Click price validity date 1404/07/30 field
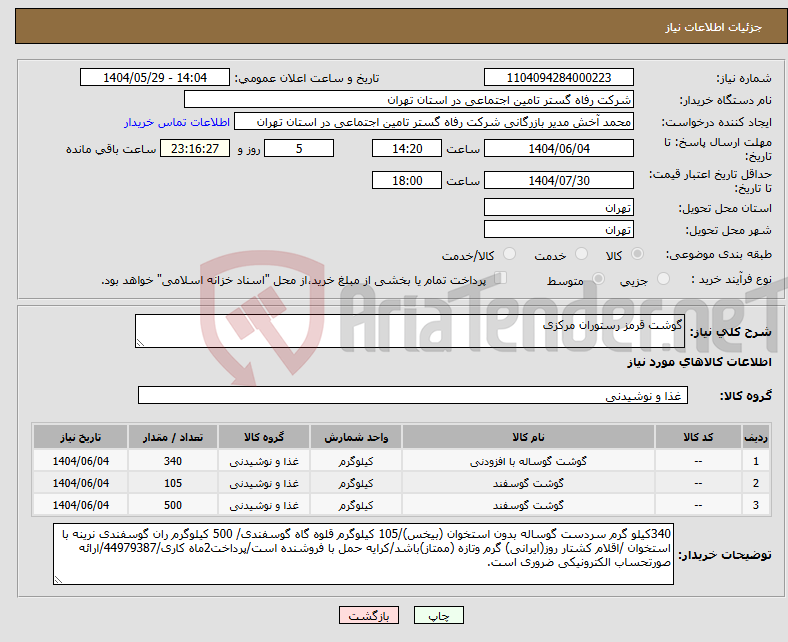788x642 pixels. pyautogui.click(x=558, y=180)
